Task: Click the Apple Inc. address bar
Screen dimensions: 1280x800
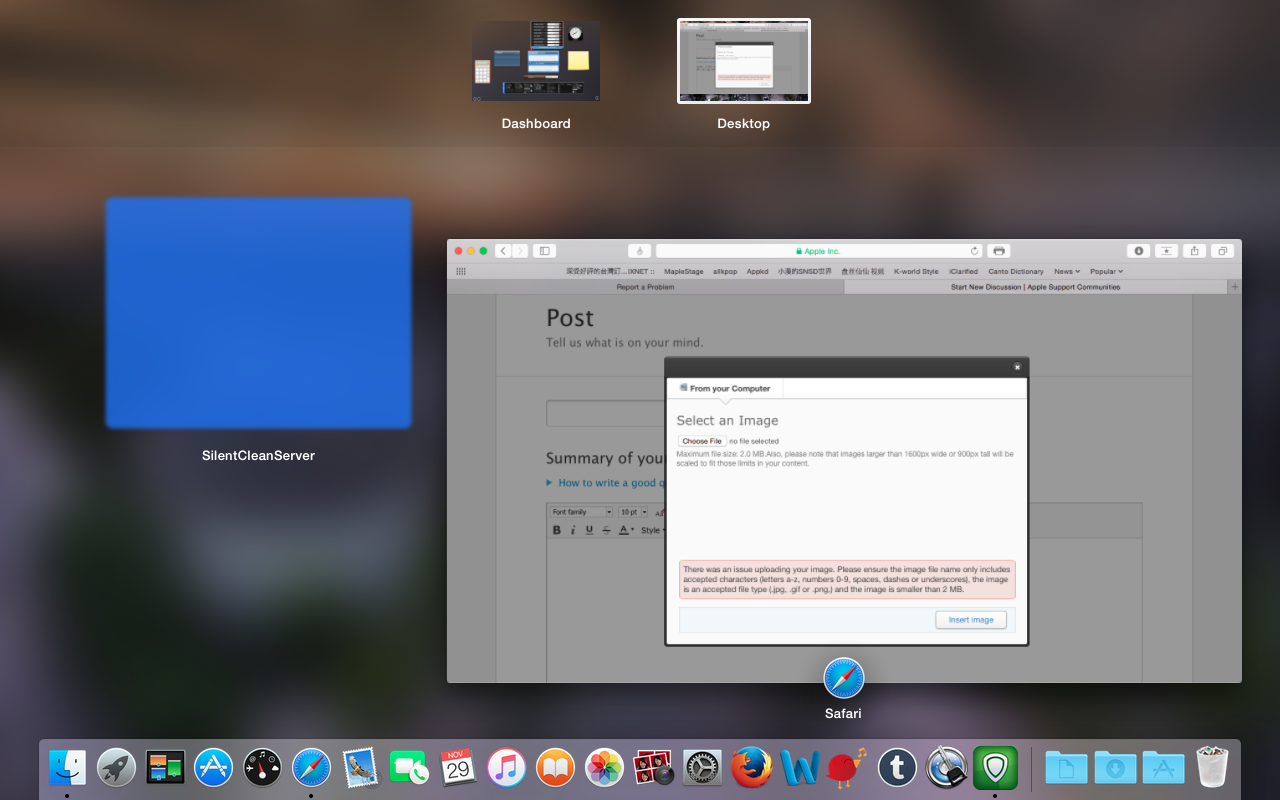Action: tap(819, 251)
